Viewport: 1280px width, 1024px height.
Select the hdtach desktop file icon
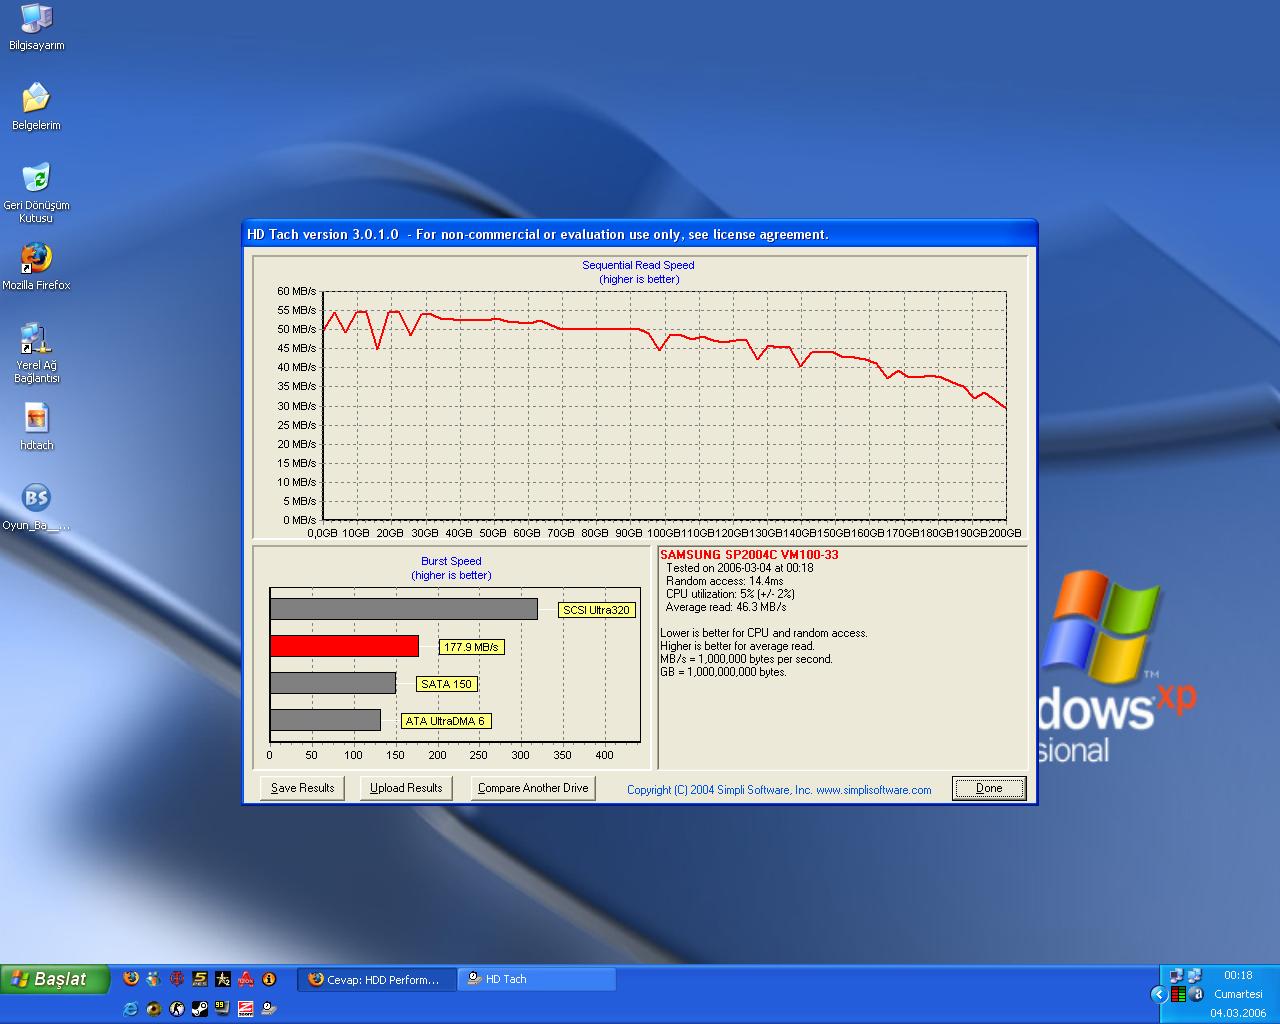(x=36, y=427)
